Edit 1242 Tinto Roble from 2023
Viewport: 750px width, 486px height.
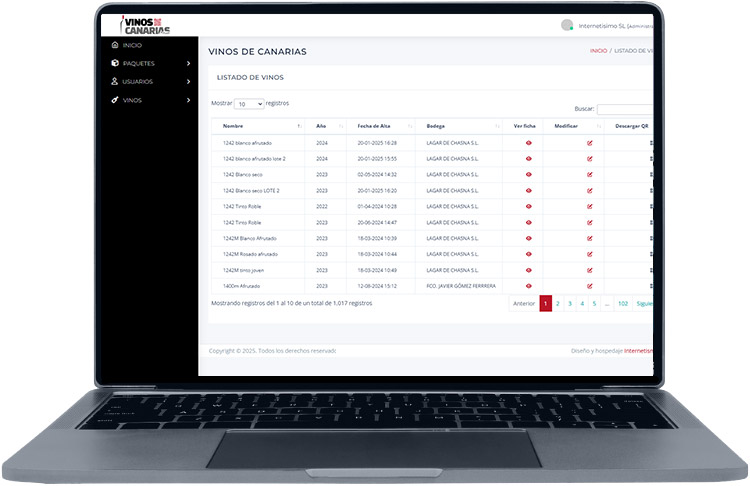pyautogui.click(x=590, y=222)
